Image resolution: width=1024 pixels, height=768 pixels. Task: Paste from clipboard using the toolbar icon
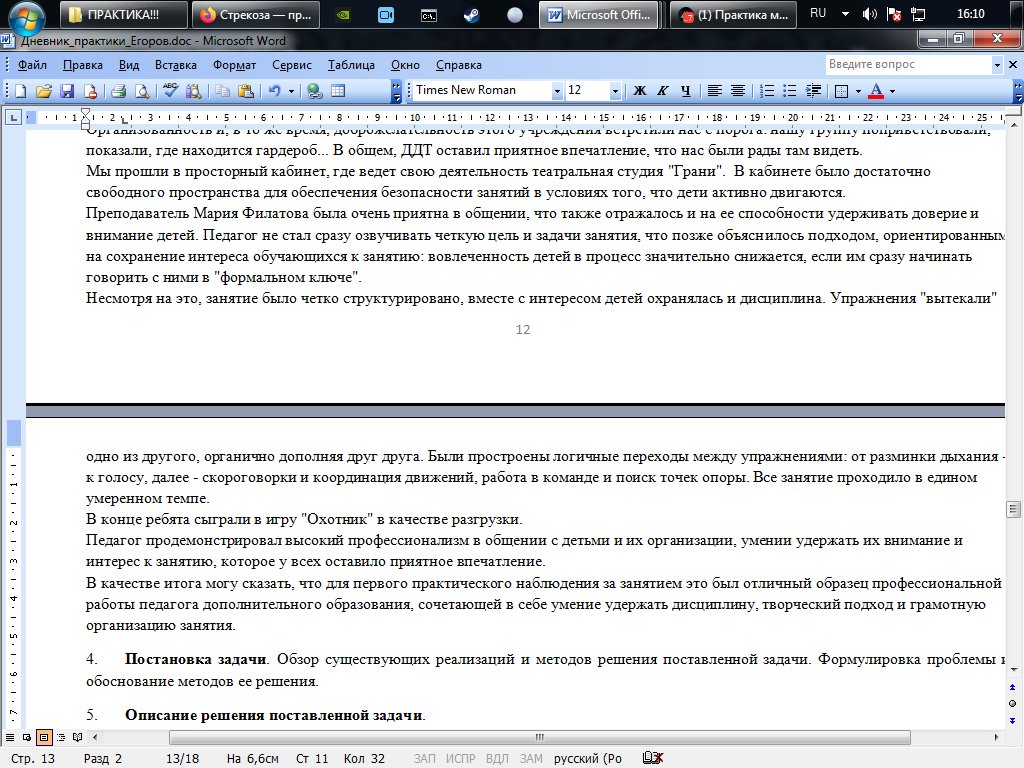246,91
